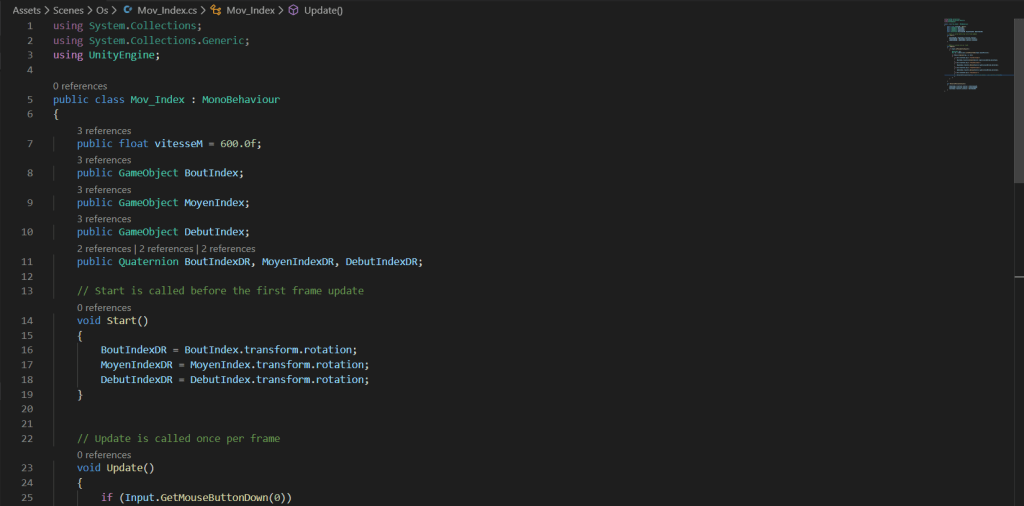View 3 references above DebutIndex GameObject
Screen dimensions: 1024x506
(x=104, y=219)
